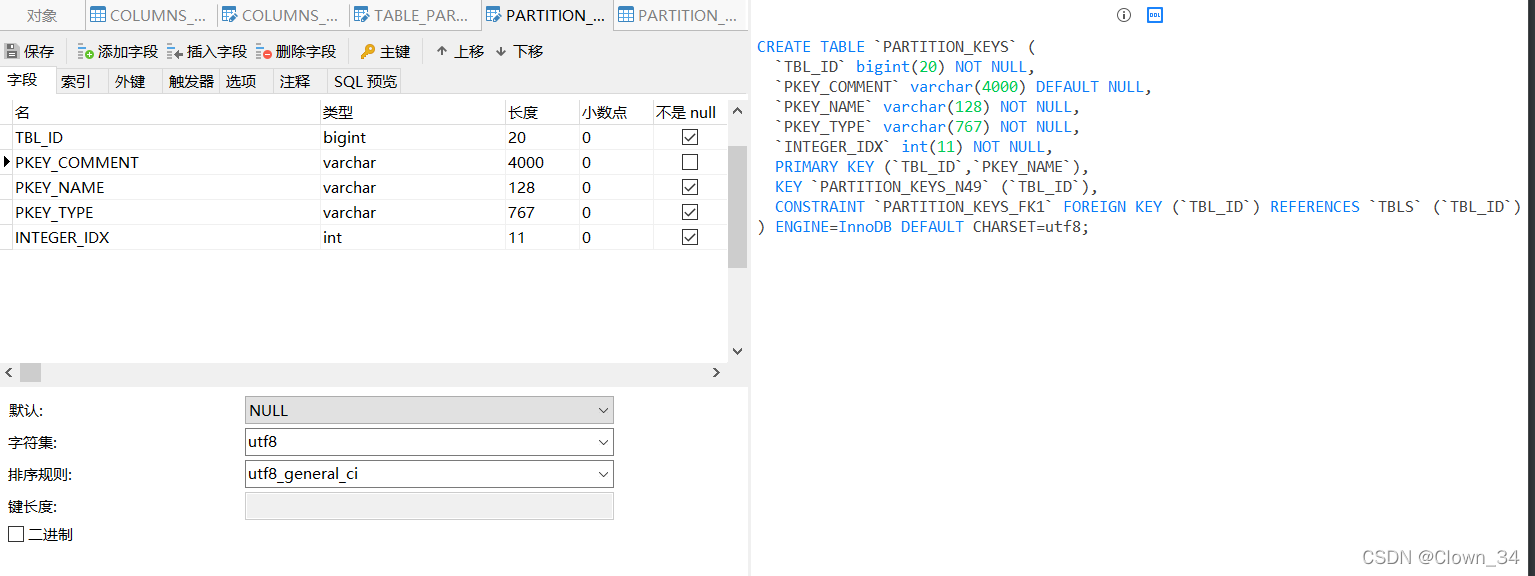Toggle Not Null checkbox for TBL_ID
Screen dimensions: 1535x576
pyautogui.click(x=690, y=137)
